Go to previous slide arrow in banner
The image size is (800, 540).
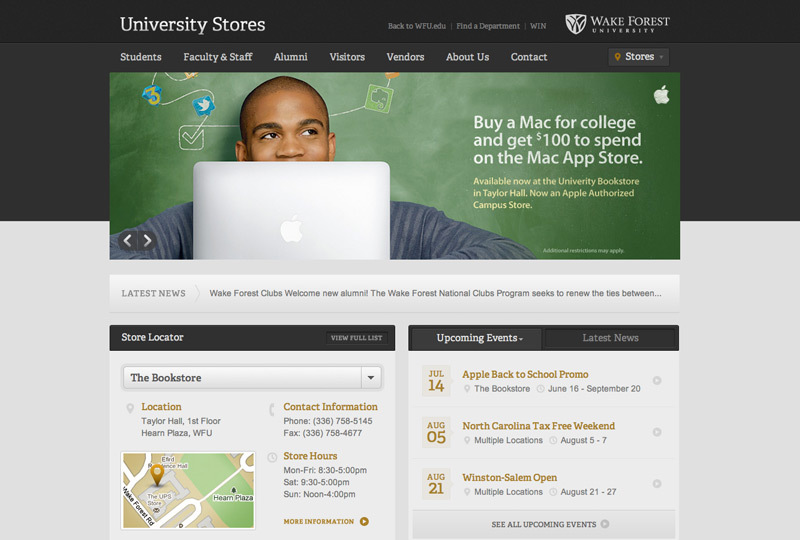(128, 240)
